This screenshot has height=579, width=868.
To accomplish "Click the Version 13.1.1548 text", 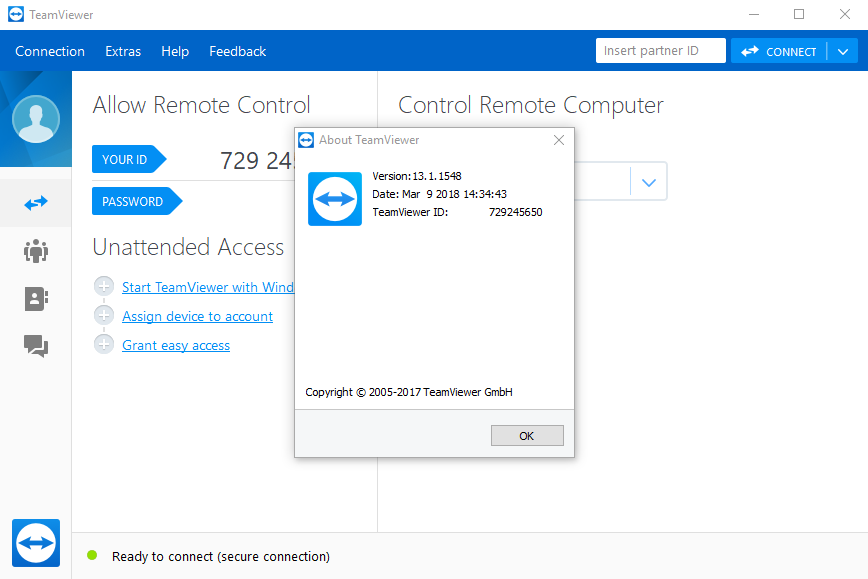I will [x=417, y=176].
